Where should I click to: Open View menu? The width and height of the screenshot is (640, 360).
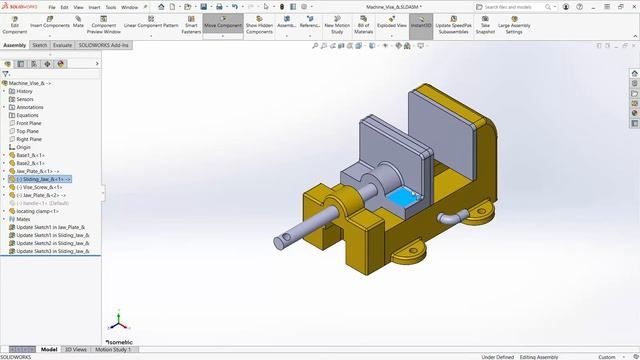click(78, 7)
